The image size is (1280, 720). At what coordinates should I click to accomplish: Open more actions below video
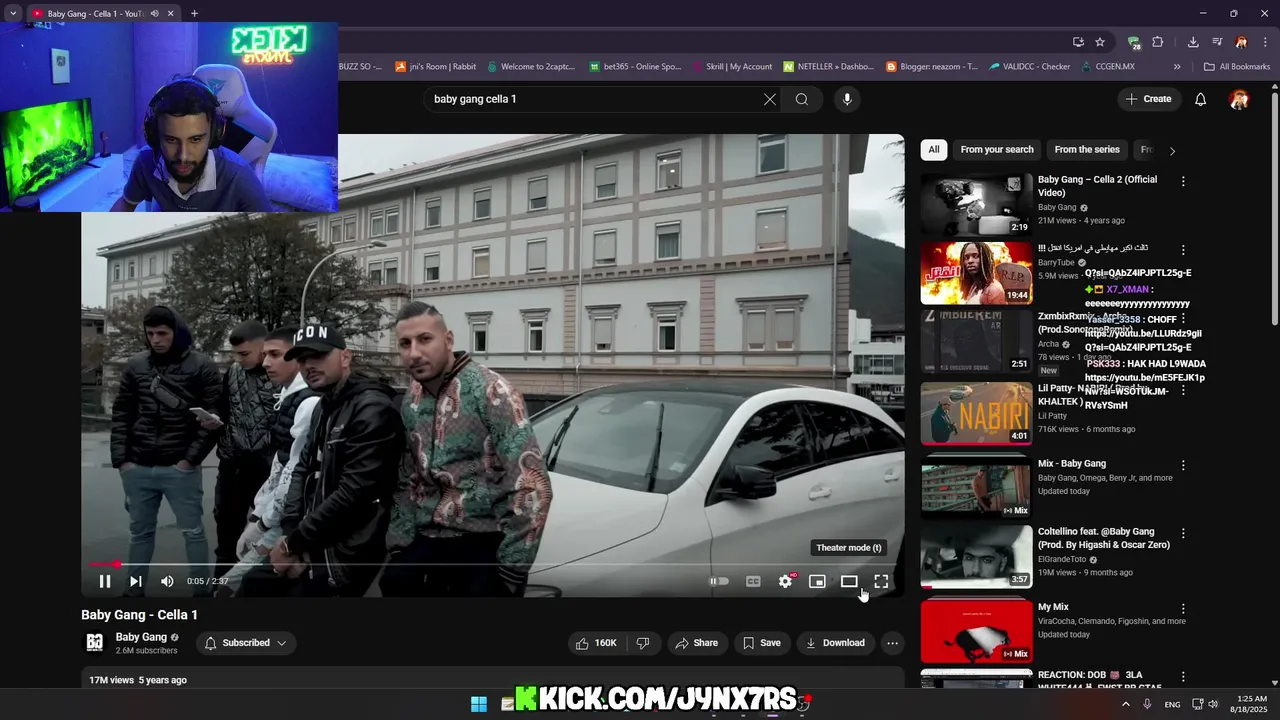point(893,643)
